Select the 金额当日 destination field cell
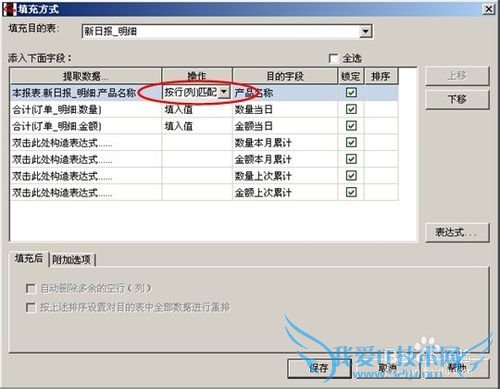Image resolution: width=500 pixels, height=389 pixels. tap(285, 126)
